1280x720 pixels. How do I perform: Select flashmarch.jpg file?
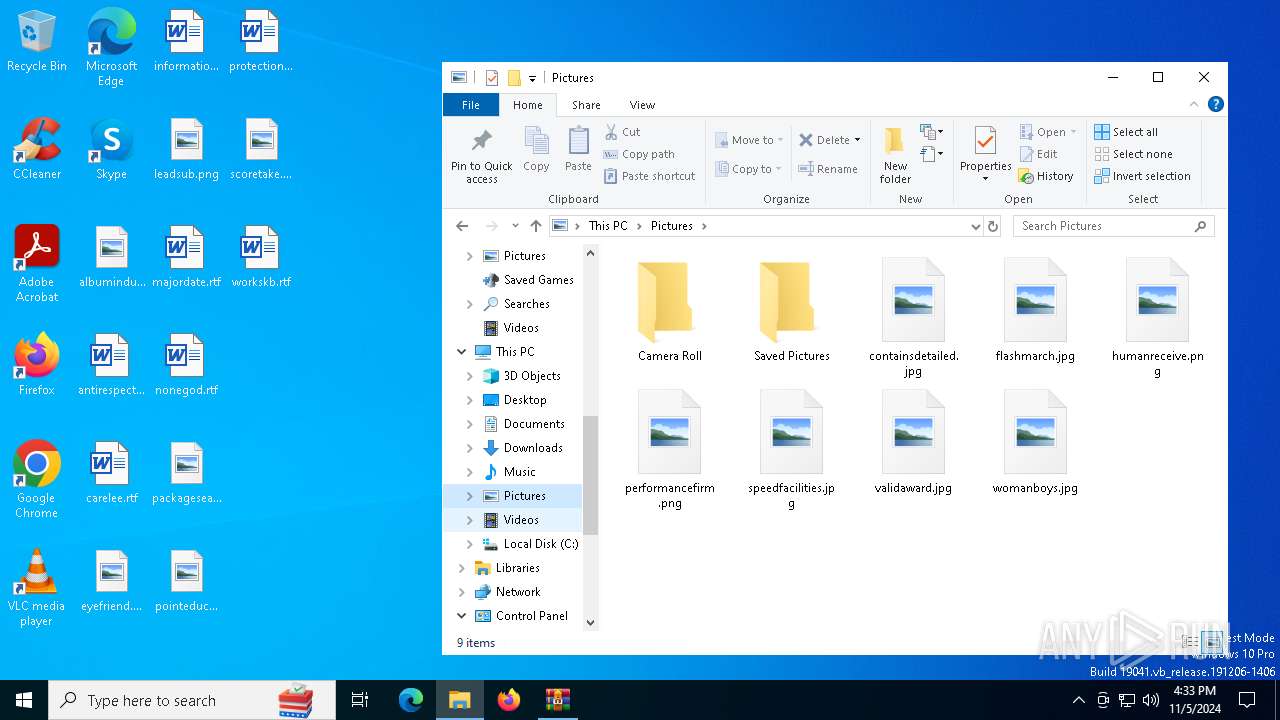(x=1035, y=310)
